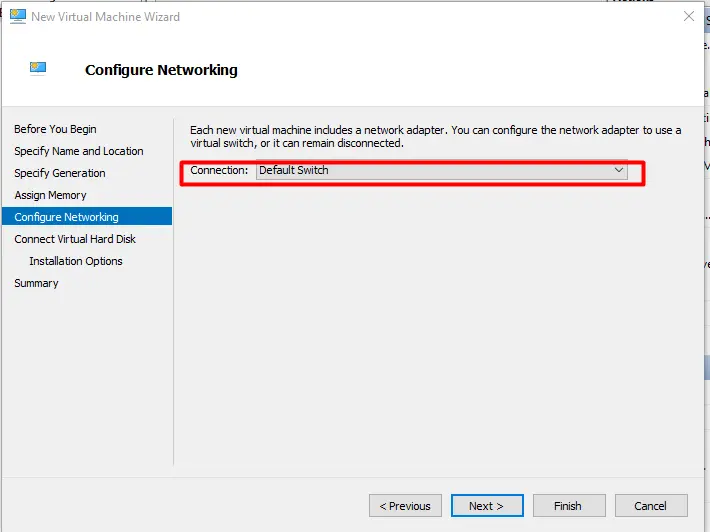Close the wizard with the X button
710x532 pixels.
689,16
